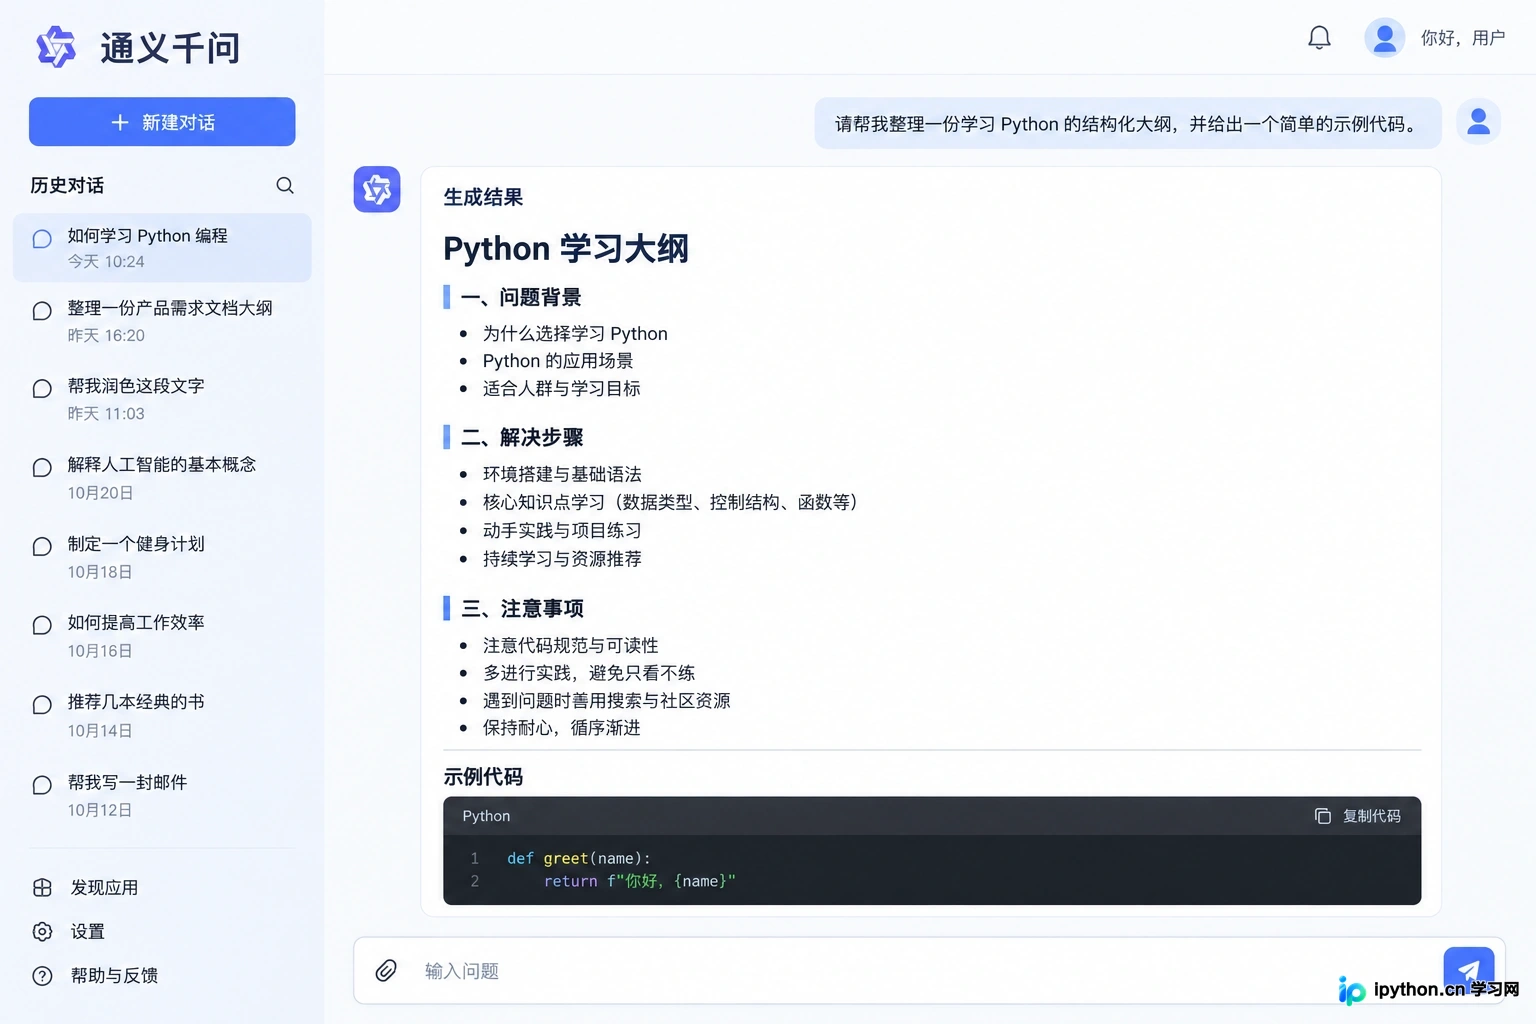
Task: Search the history conversations
Action: click(x=285, y=185)
